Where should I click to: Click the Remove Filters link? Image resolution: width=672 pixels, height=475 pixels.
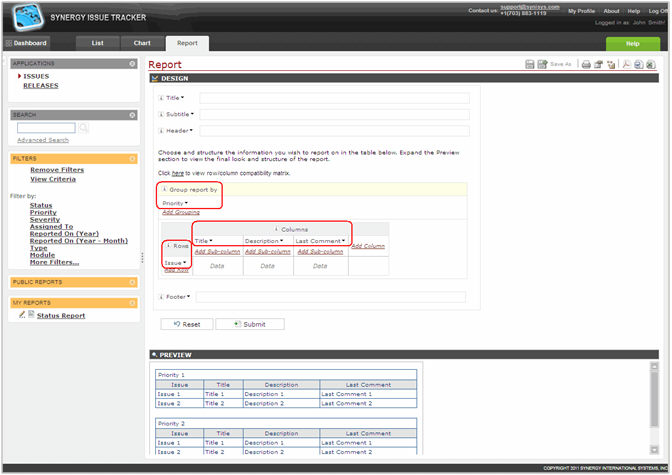(57, 170)
